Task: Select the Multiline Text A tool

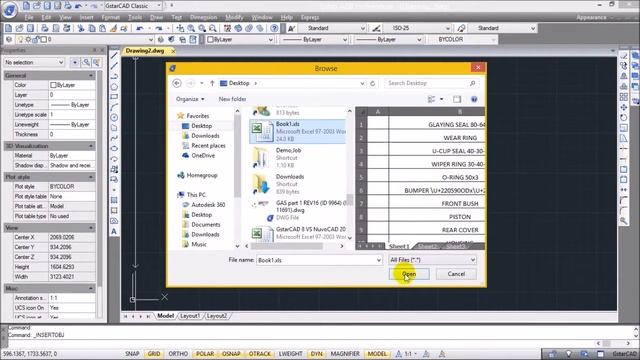Action: (x=114, y=231)
